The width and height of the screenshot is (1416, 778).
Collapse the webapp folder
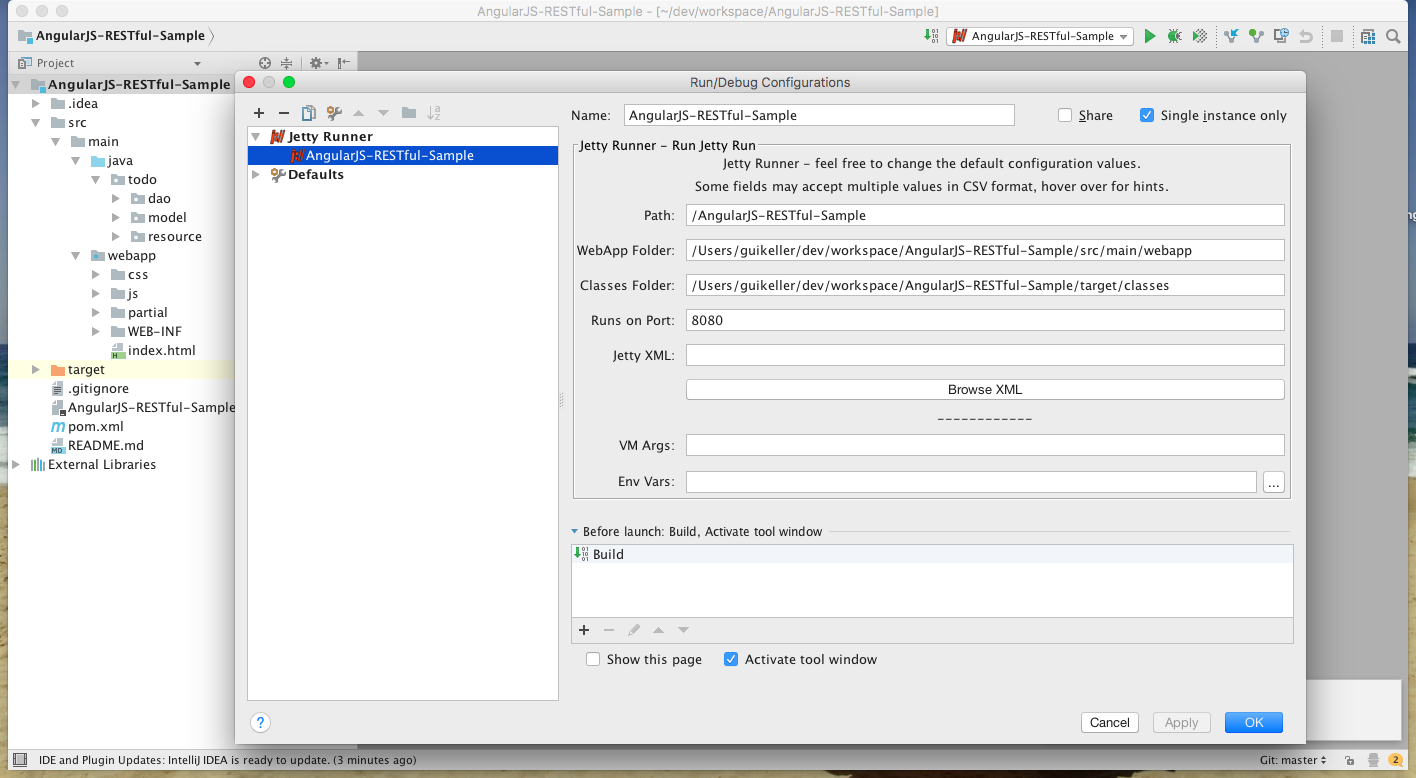click(x=76, y=255)
